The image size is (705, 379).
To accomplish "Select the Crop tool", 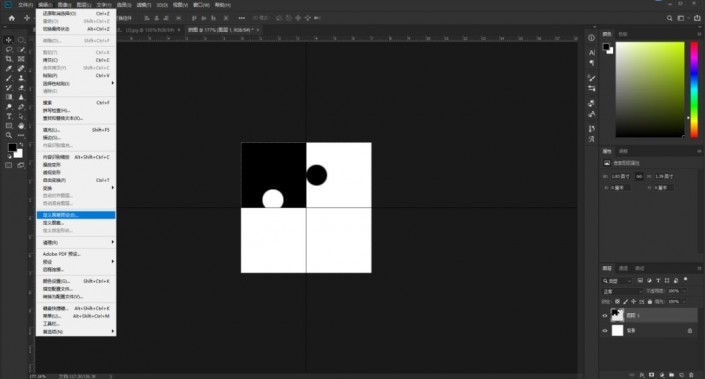I will 9,59.
